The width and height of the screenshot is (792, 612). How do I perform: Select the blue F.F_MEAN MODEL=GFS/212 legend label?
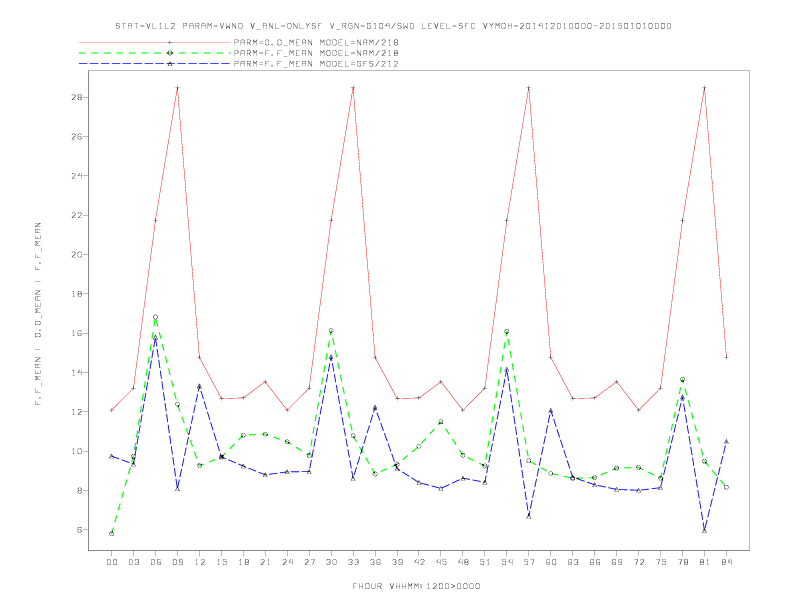pyautogui.click(x=316, y=64)
